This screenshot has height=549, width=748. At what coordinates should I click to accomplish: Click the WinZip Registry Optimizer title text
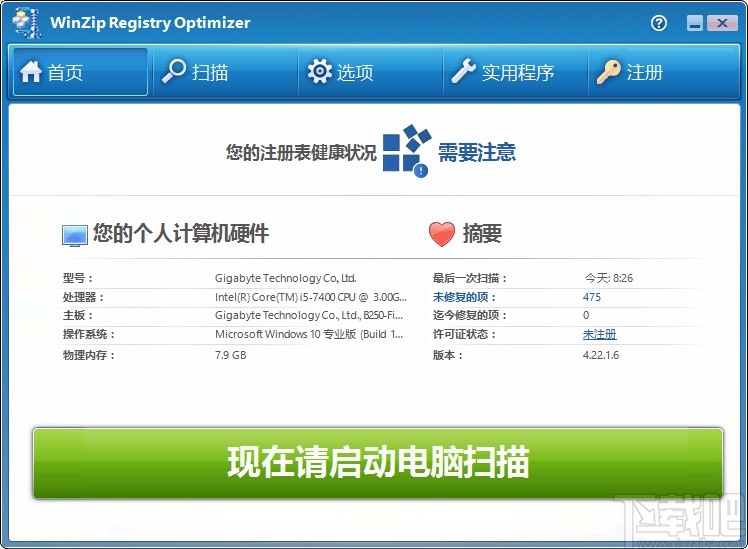click(150, 23)
